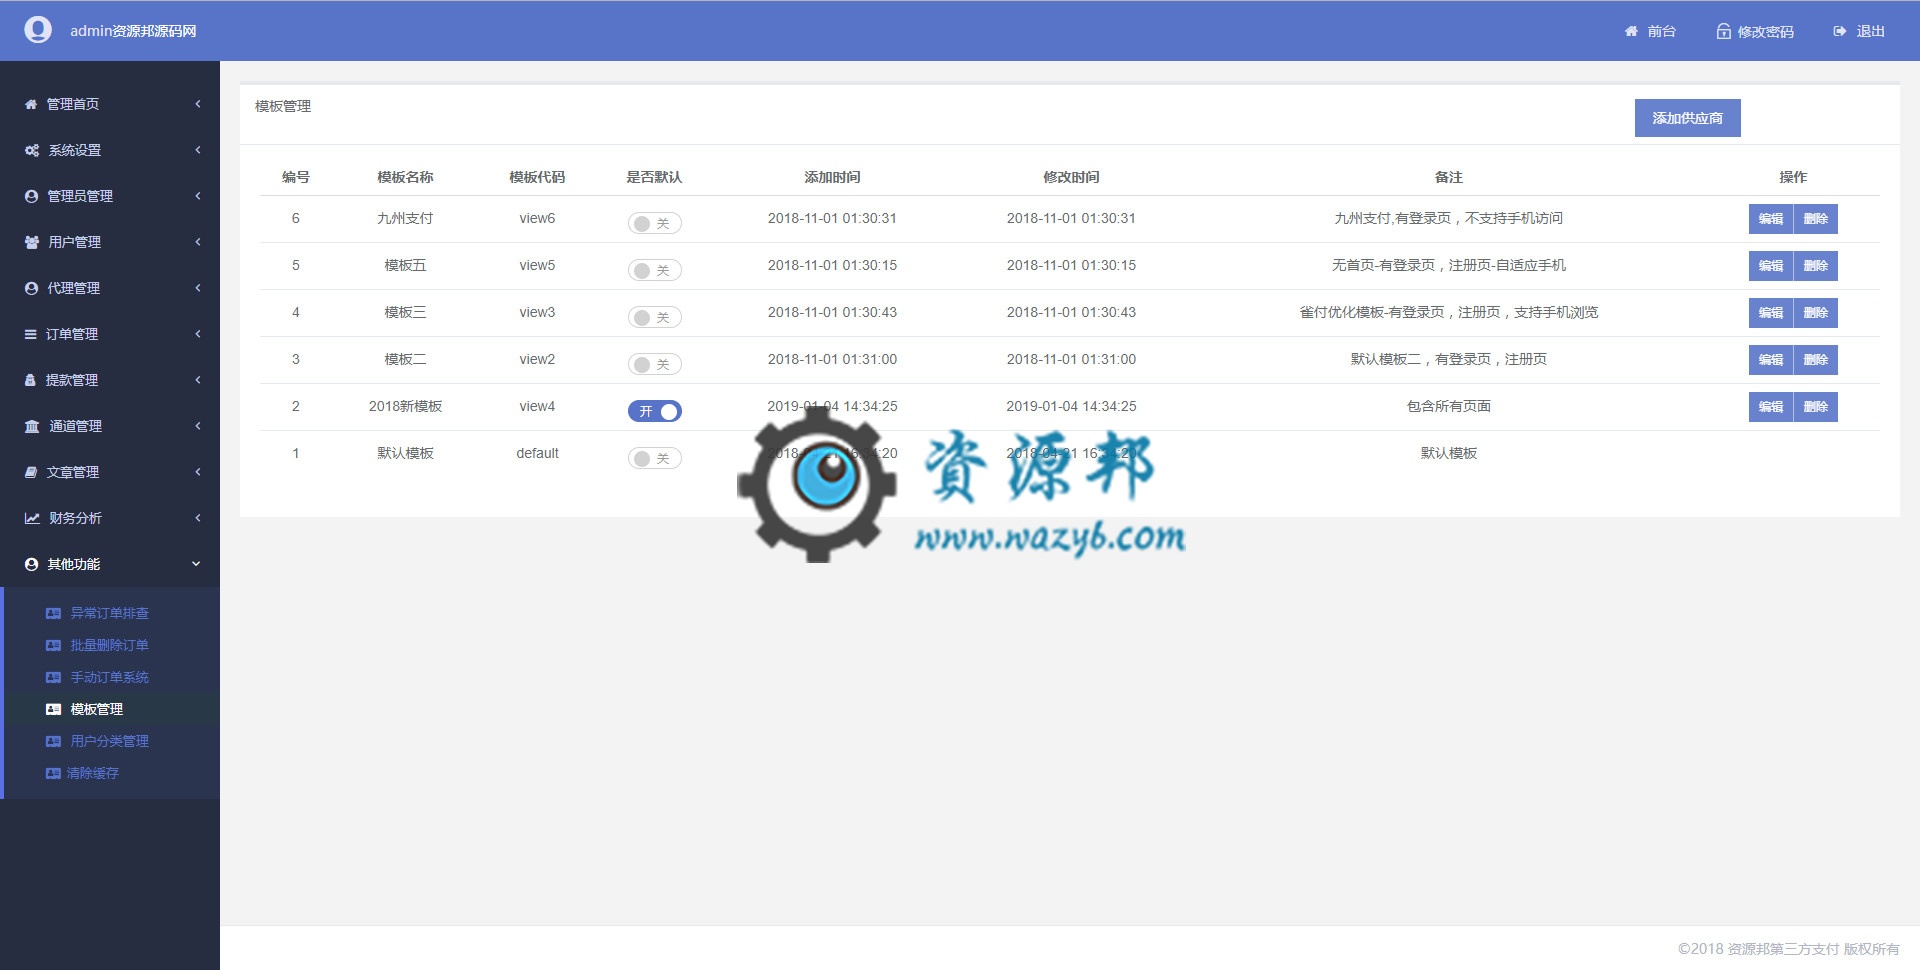Click the 管理员管理 user icon

coord(31,196)
